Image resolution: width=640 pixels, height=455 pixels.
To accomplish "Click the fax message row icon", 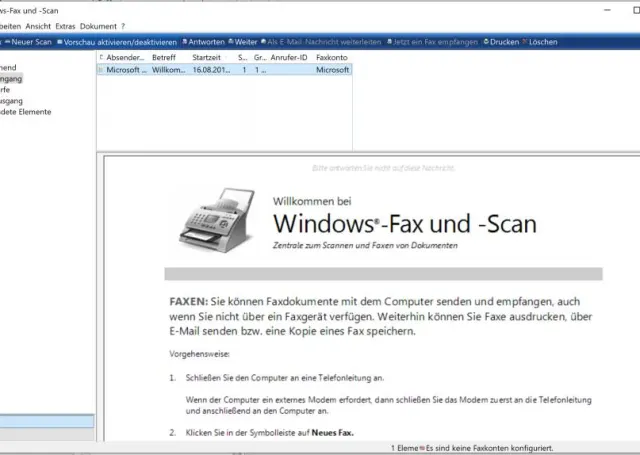I will 100,70.
